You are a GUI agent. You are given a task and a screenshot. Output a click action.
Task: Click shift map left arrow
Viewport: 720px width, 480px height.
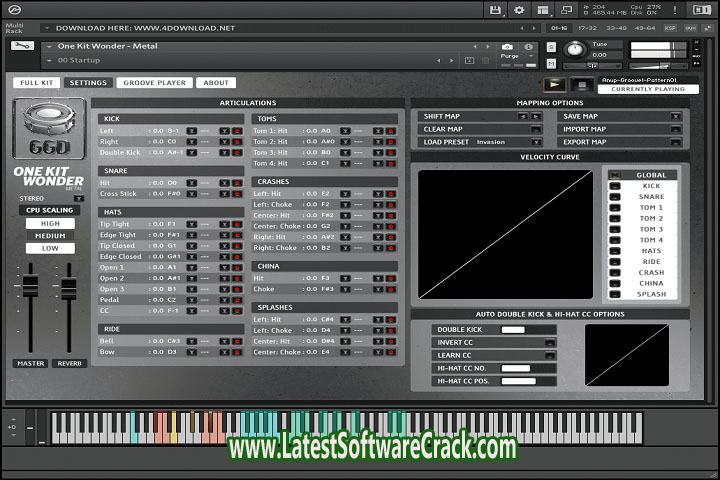click(x=523, y=116)
